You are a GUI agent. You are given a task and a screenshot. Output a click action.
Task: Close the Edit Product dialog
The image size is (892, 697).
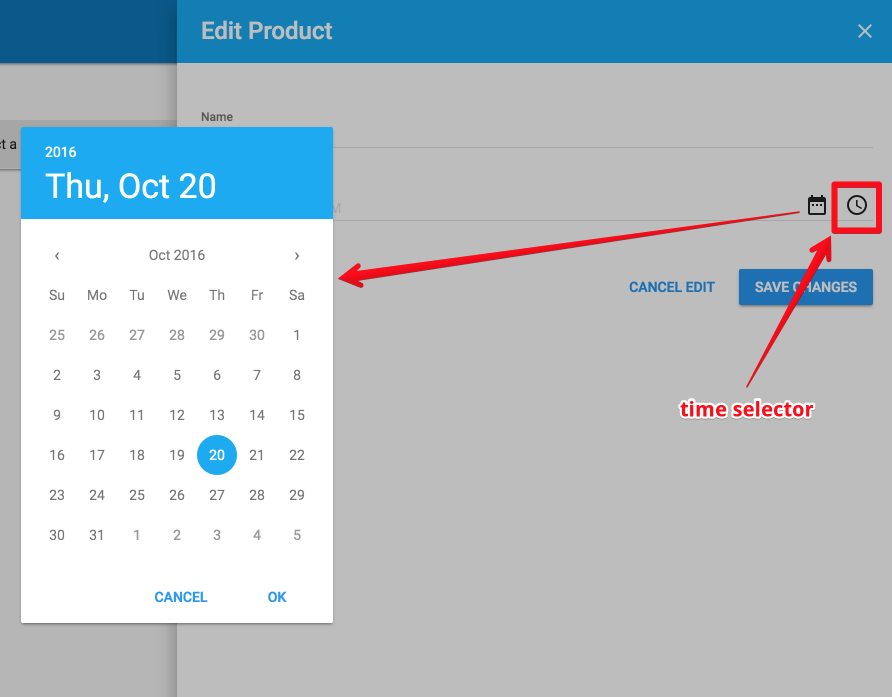coord(865,31)
